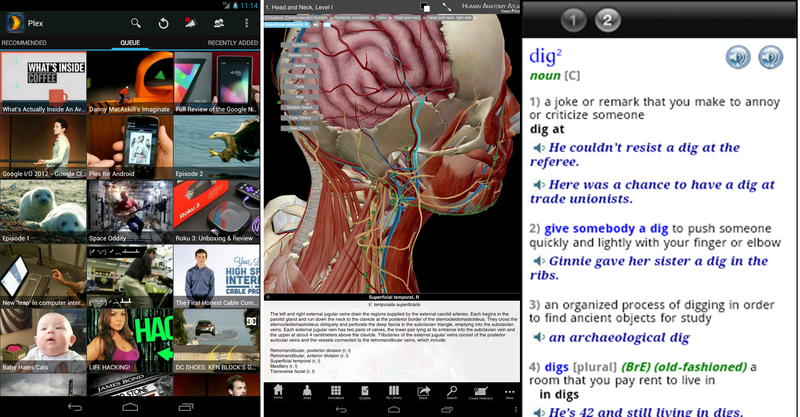800x417 pixels.
Task: Open Recently Added tab in Plex
Action: click(233, 43)
